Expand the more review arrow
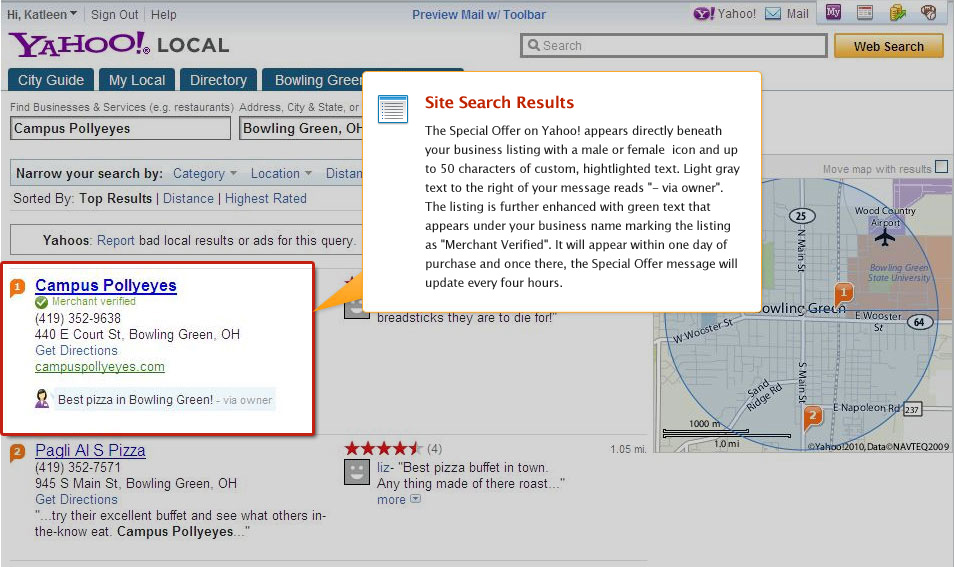Image resolution: width=954 pixels, height=567 pixels. click(416, 499)
